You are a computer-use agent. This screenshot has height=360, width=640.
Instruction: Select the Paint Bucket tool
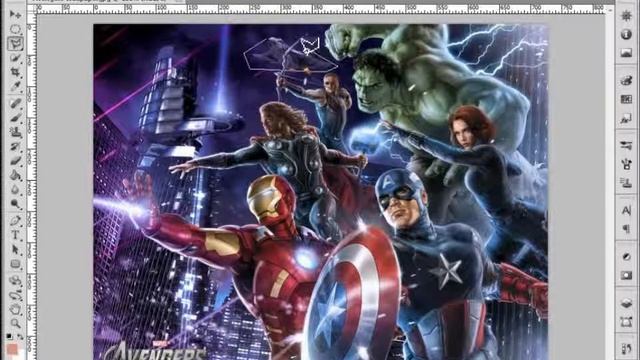click(15, 175)
